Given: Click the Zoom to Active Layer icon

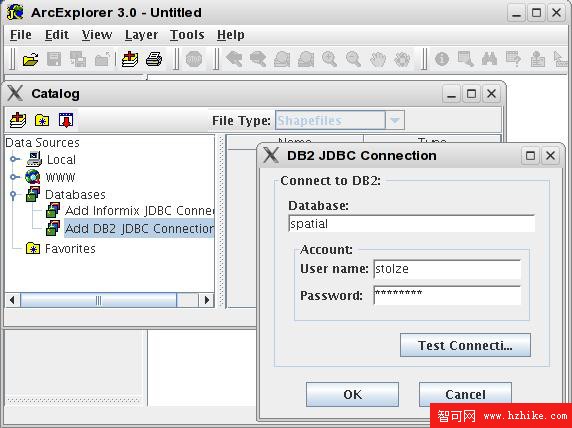Looking at the screenshot, I should click(282, 59).
